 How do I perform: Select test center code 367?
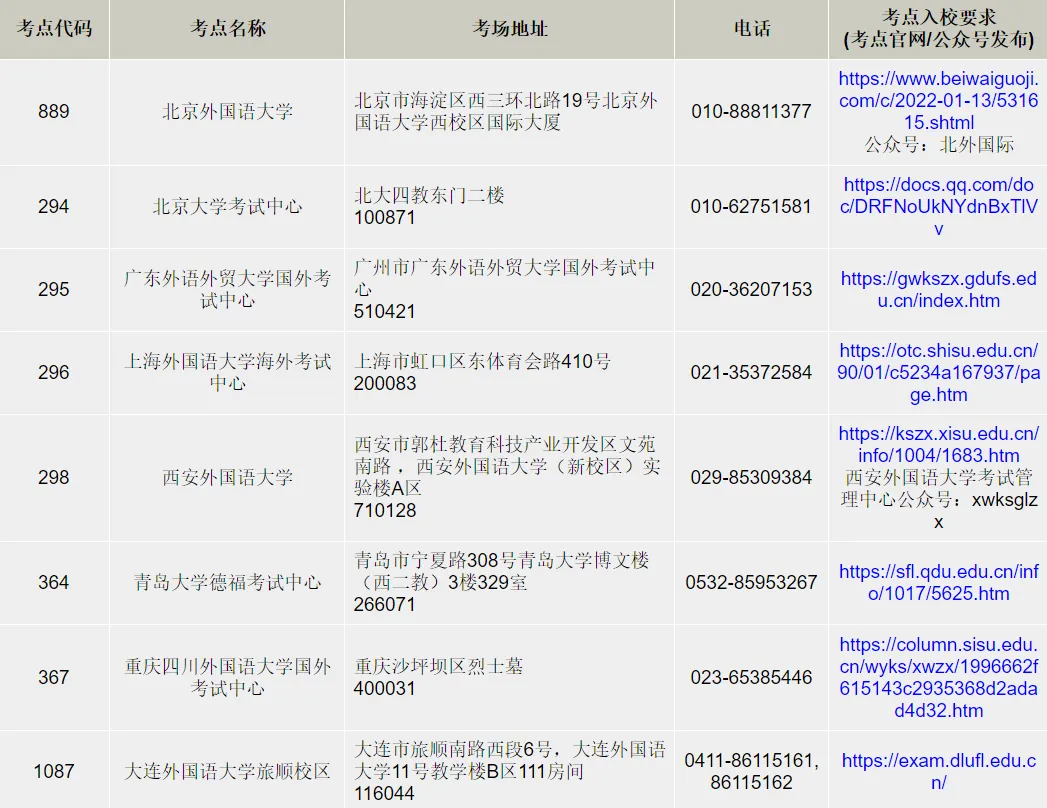[x=54, y=677]
